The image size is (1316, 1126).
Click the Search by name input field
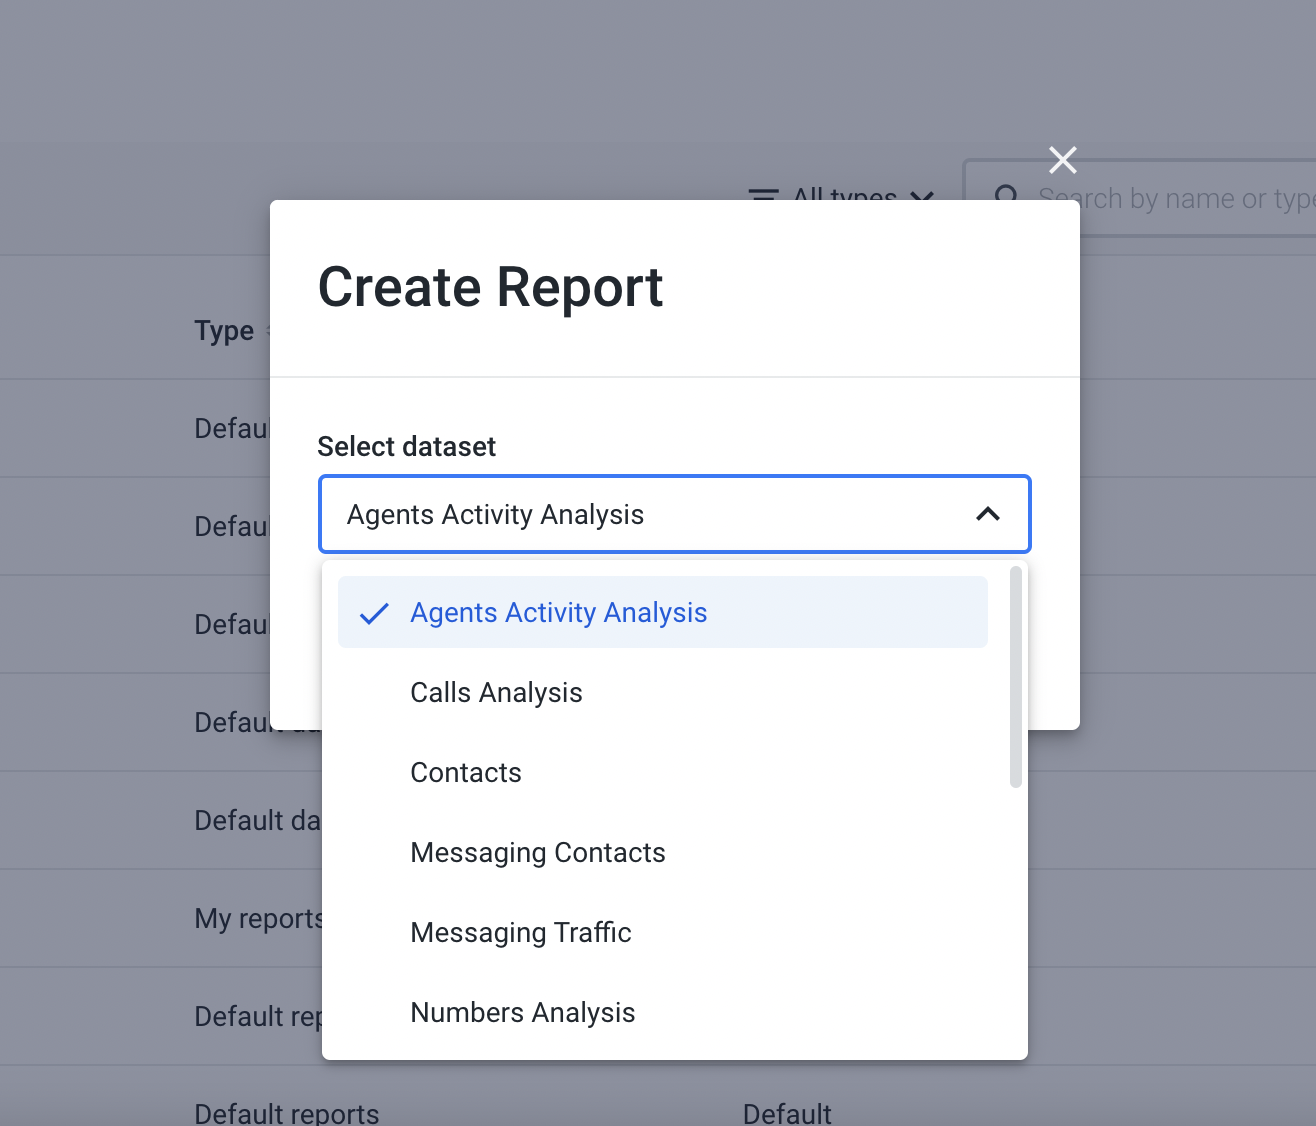click(1180, 198)
